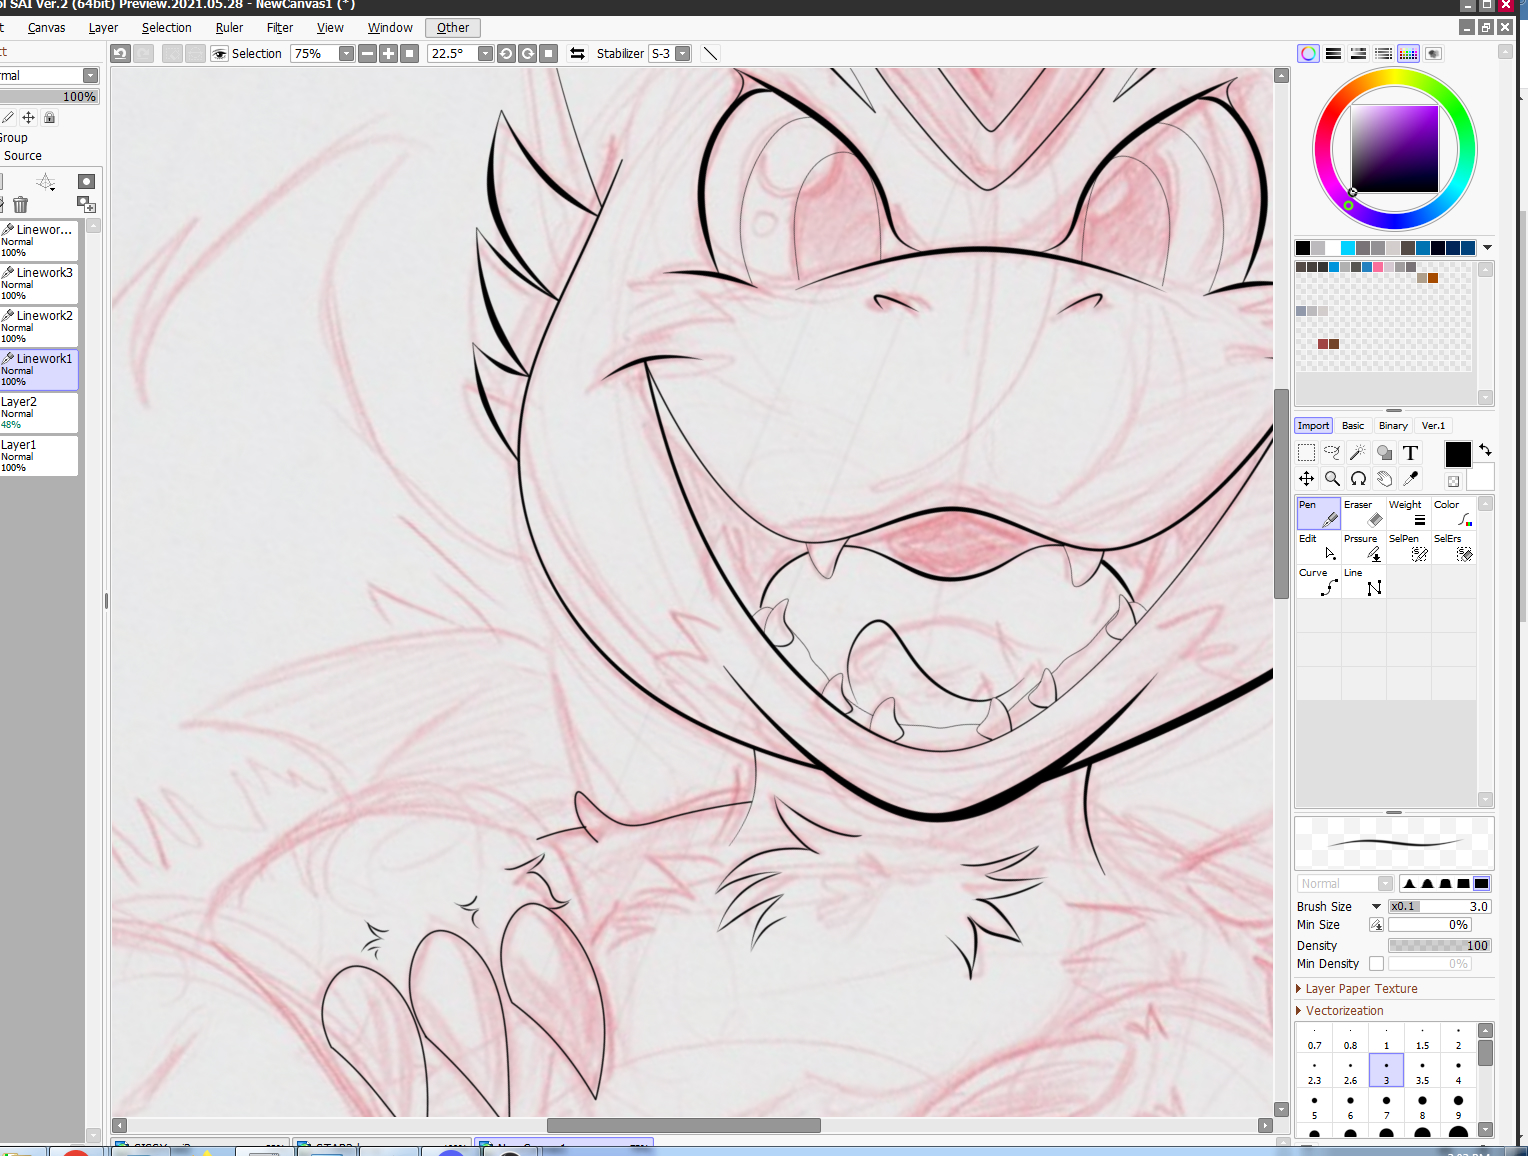
Task: Swap foreground and background colors
Action: (1485, 450)
